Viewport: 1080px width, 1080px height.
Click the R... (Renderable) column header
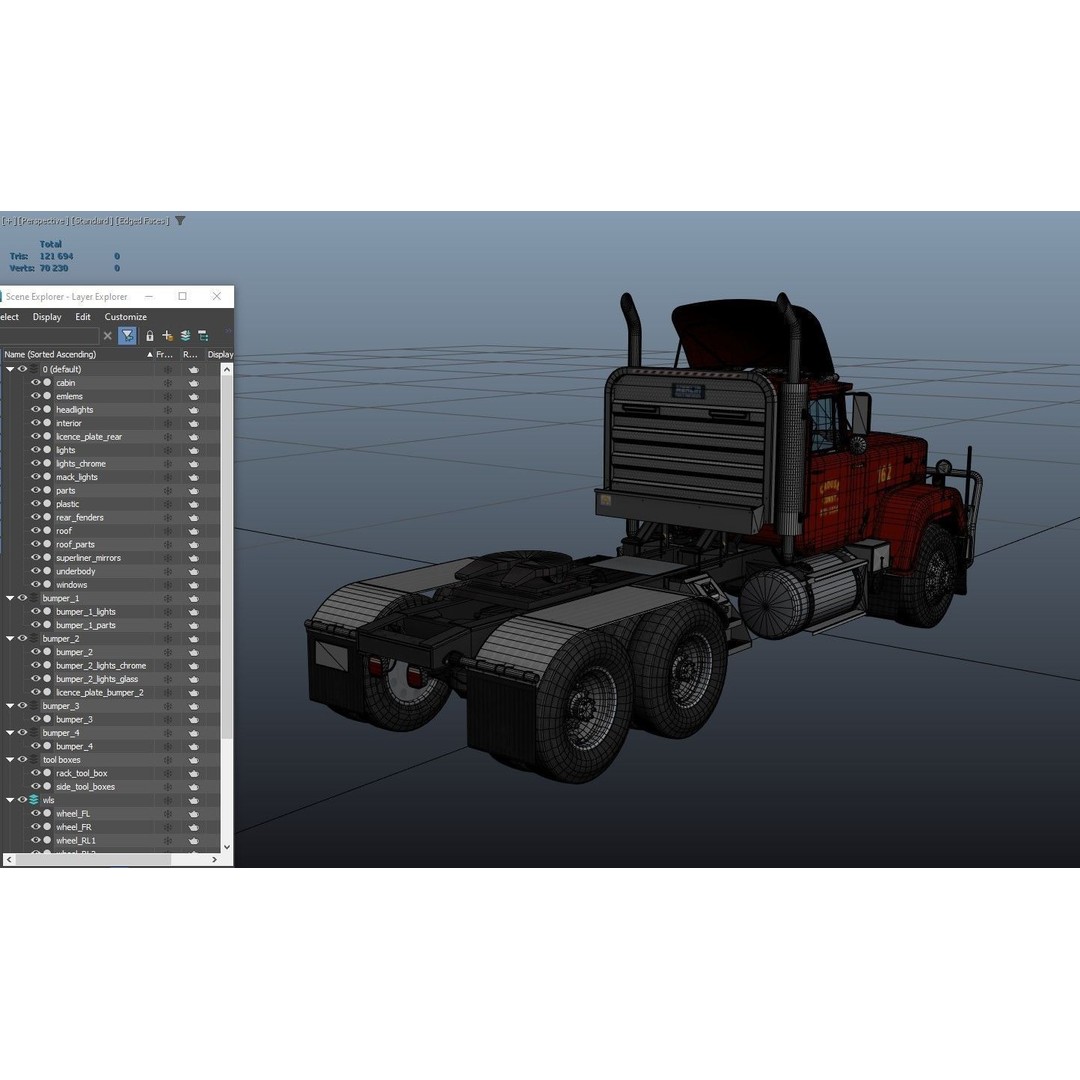(x=191, y=355)
